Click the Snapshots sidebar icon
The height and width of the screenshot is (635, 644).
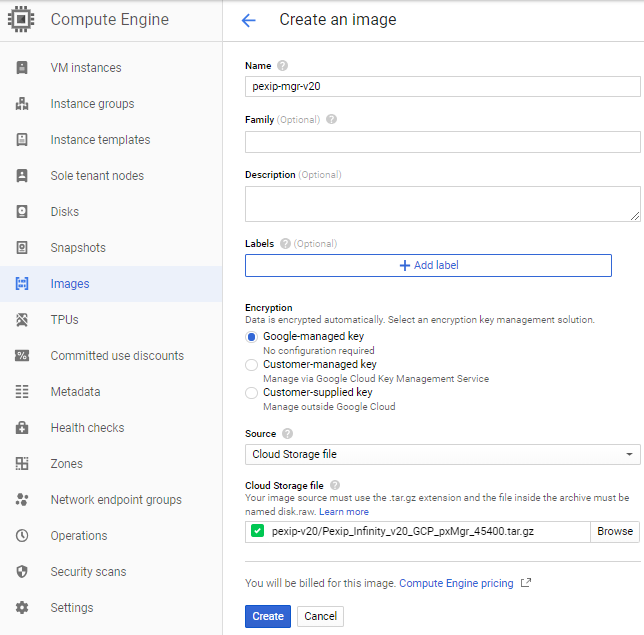(22, 248)
